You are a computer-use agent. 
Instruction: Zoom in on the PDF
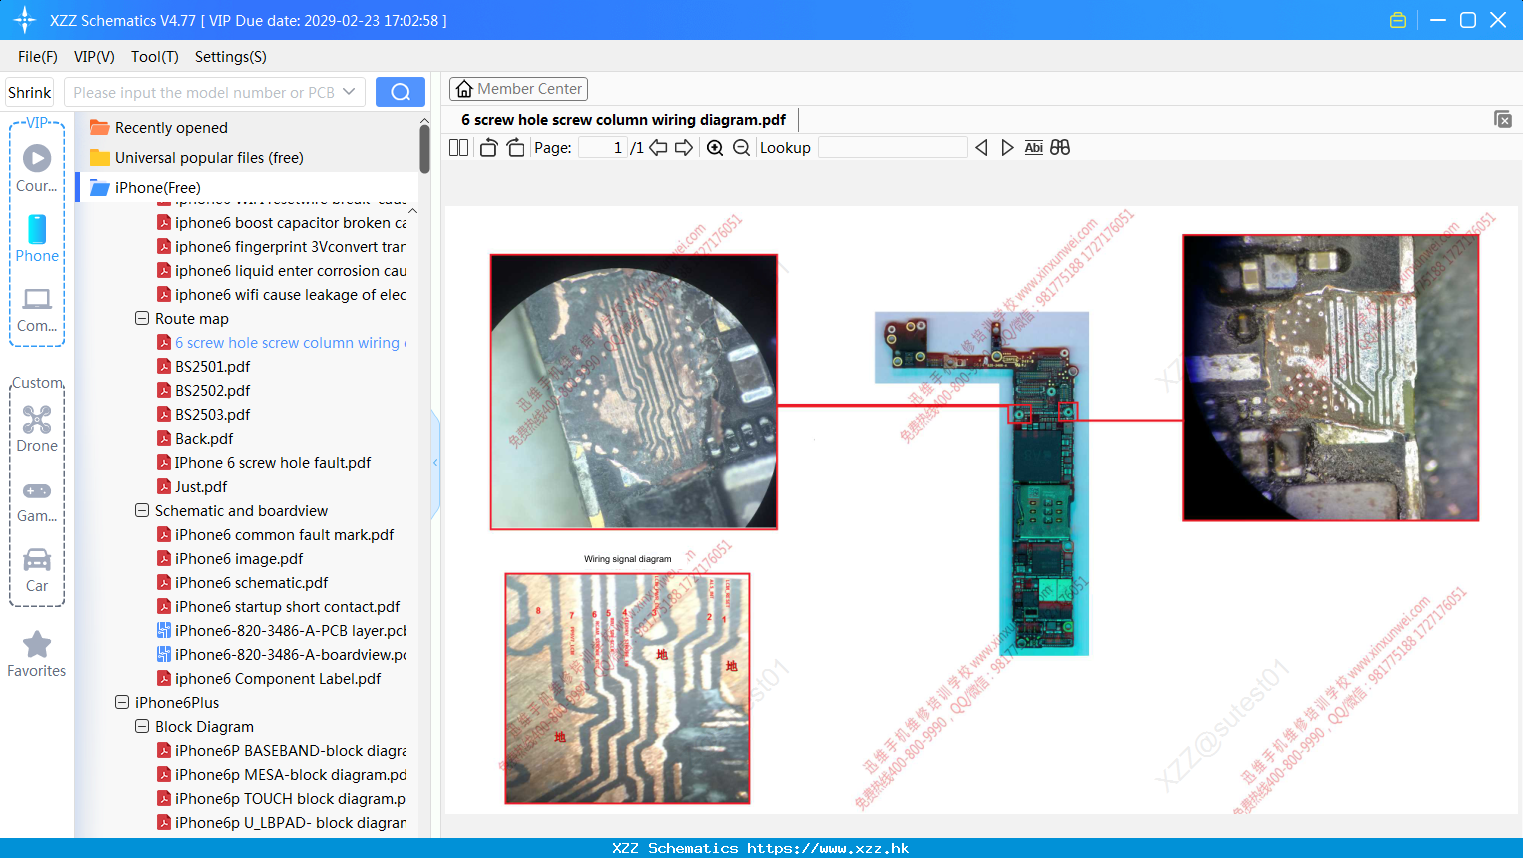[715, 147]
